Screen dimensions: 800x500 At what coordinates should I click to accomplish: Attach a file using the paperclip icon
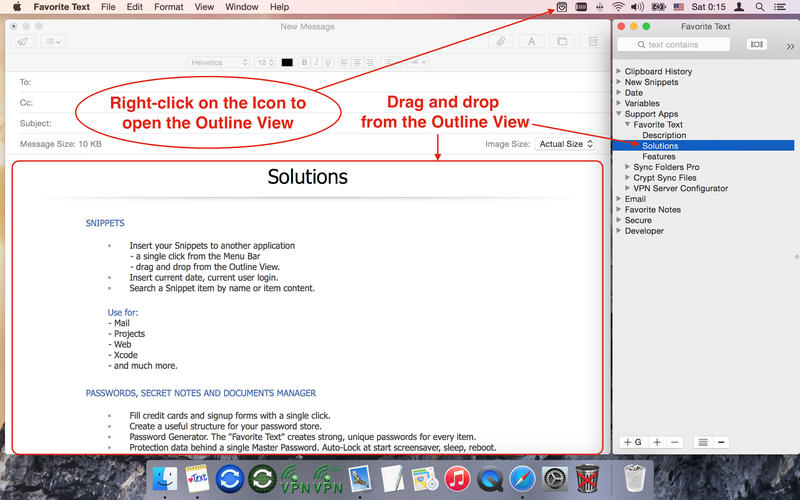click(501, 42)
